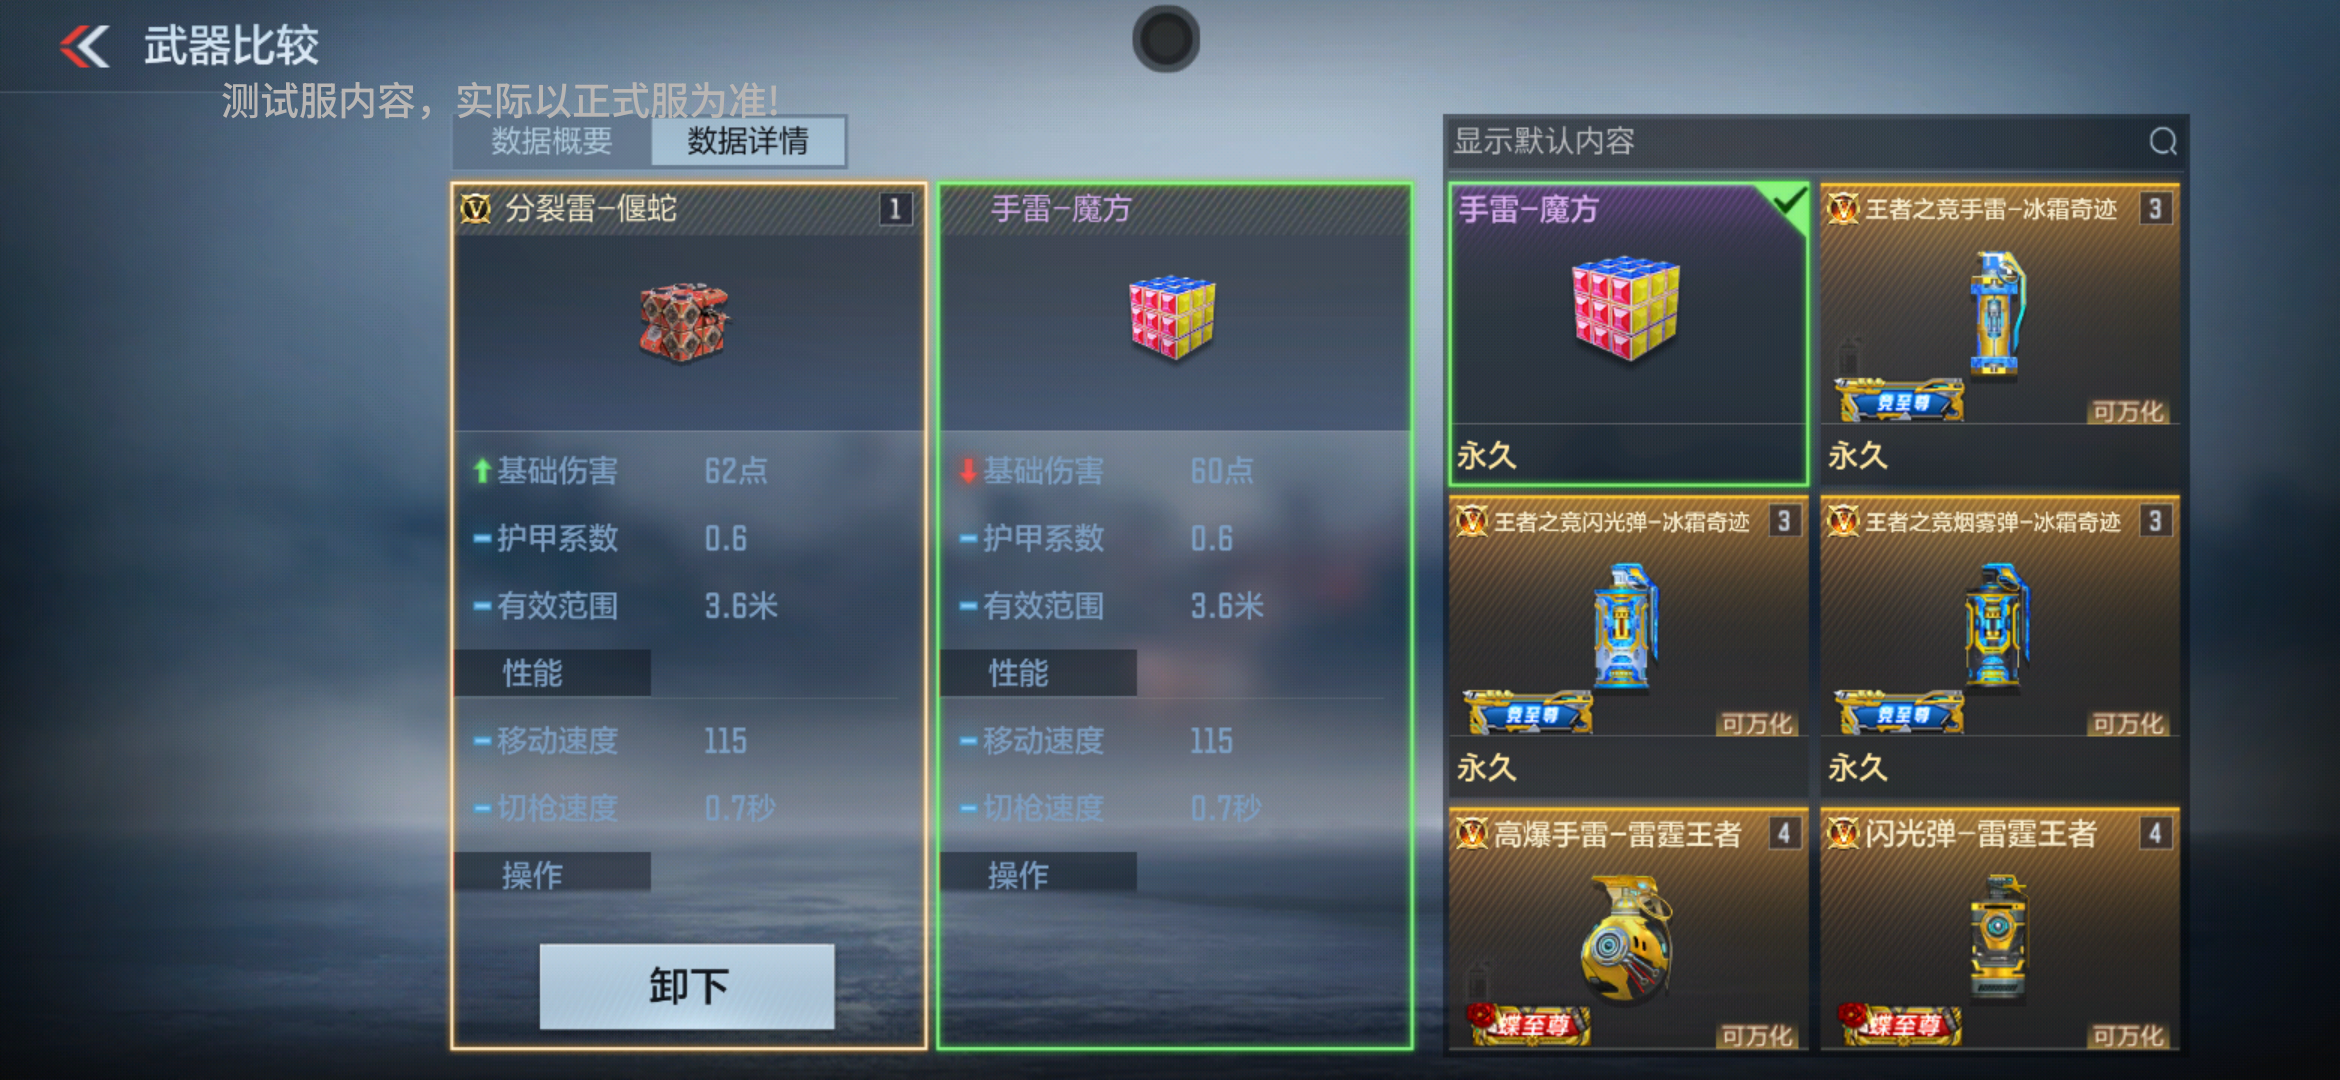Click the 可万化 tag on 闪光弹-雷霆王者 card
Image resolution: width=2340 pixels, height=1080 pixels.
coord(2129,1035)
